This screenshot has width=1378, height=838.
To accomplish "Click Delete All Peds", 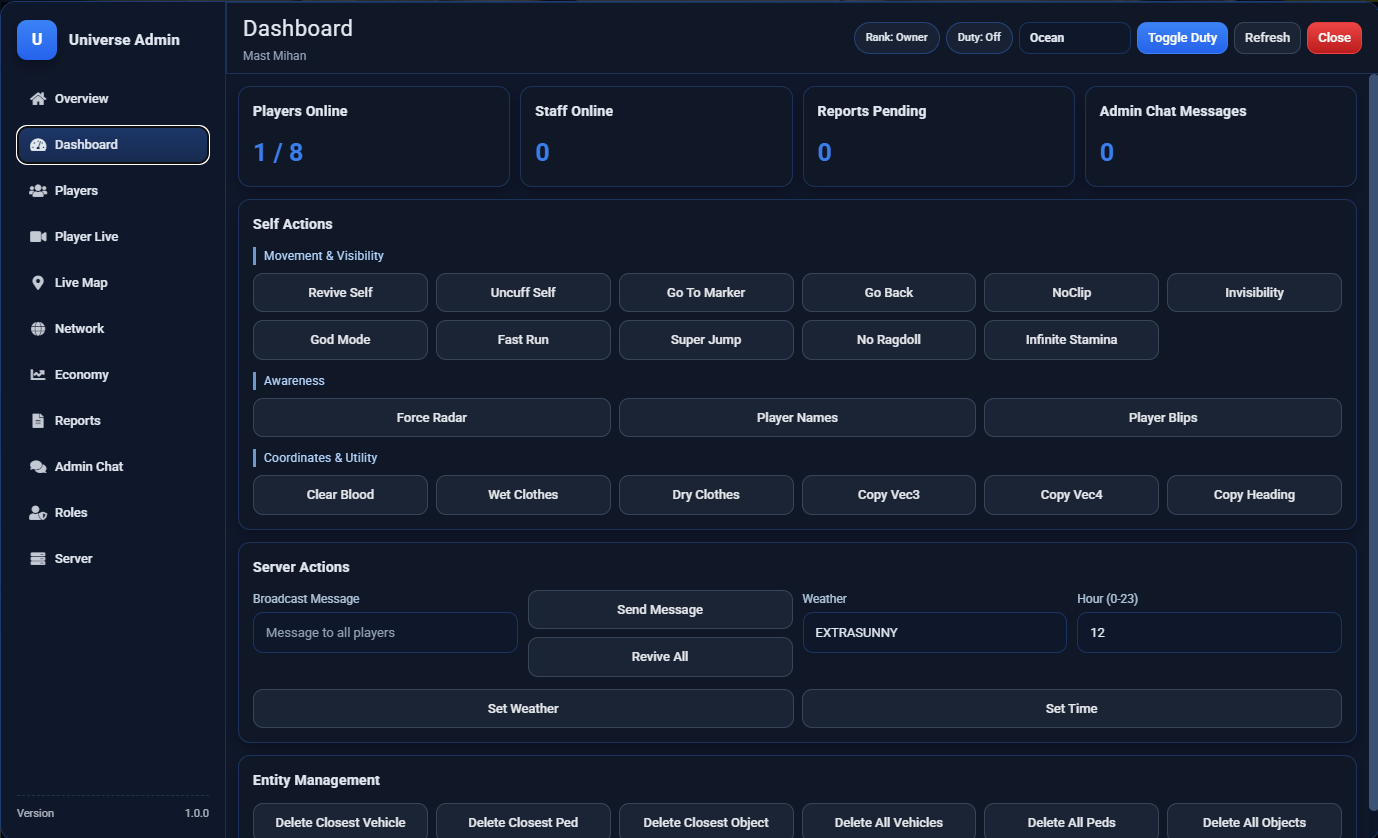I will coord(1071,821).
